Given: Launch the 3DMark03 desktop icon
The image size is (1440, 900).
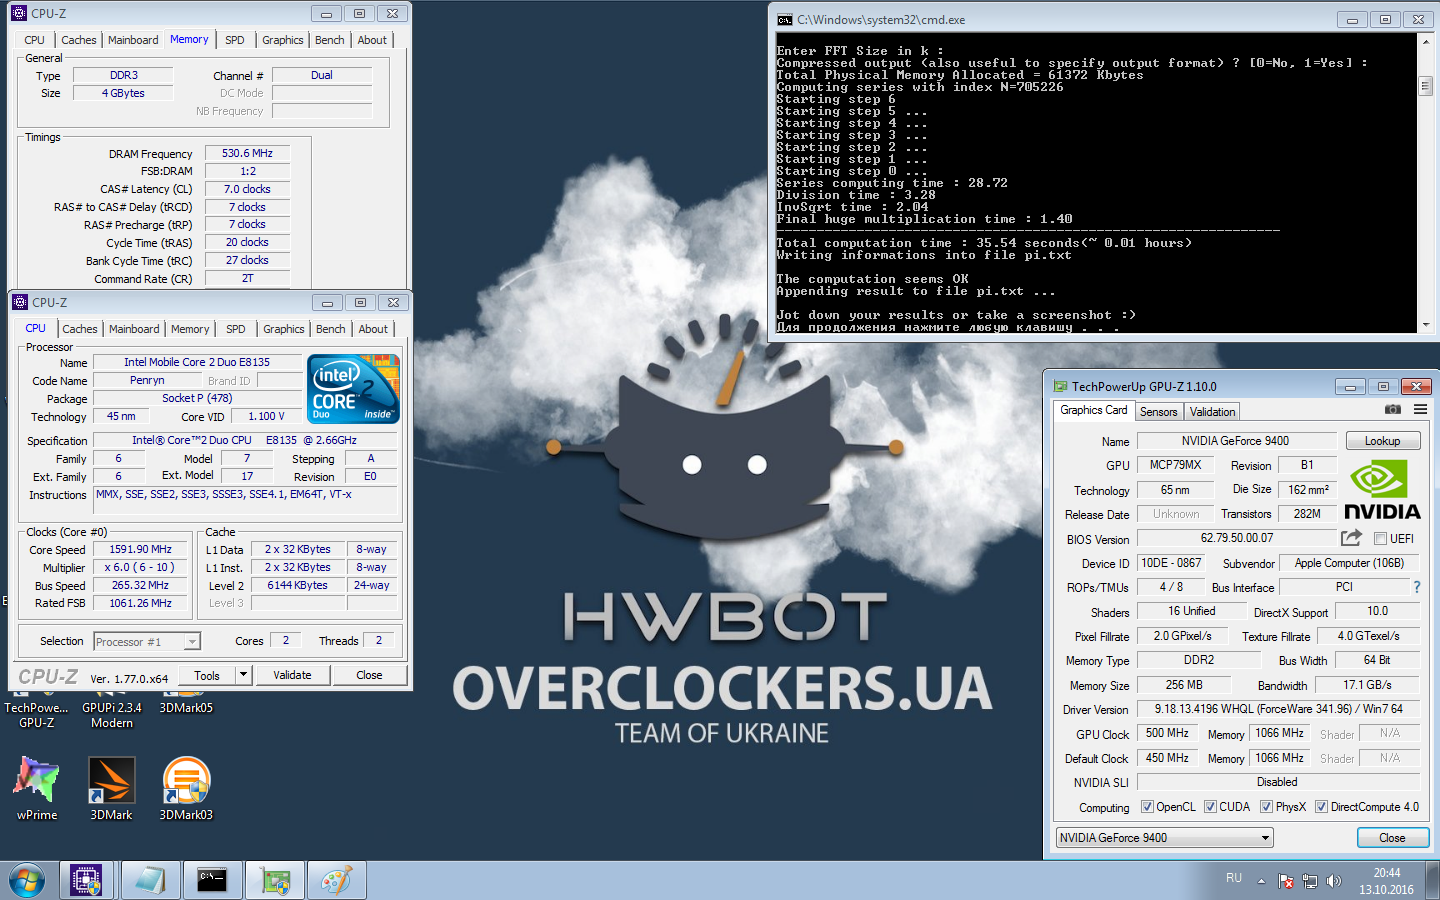Looking at the screenshot, I should coord(186,789).
